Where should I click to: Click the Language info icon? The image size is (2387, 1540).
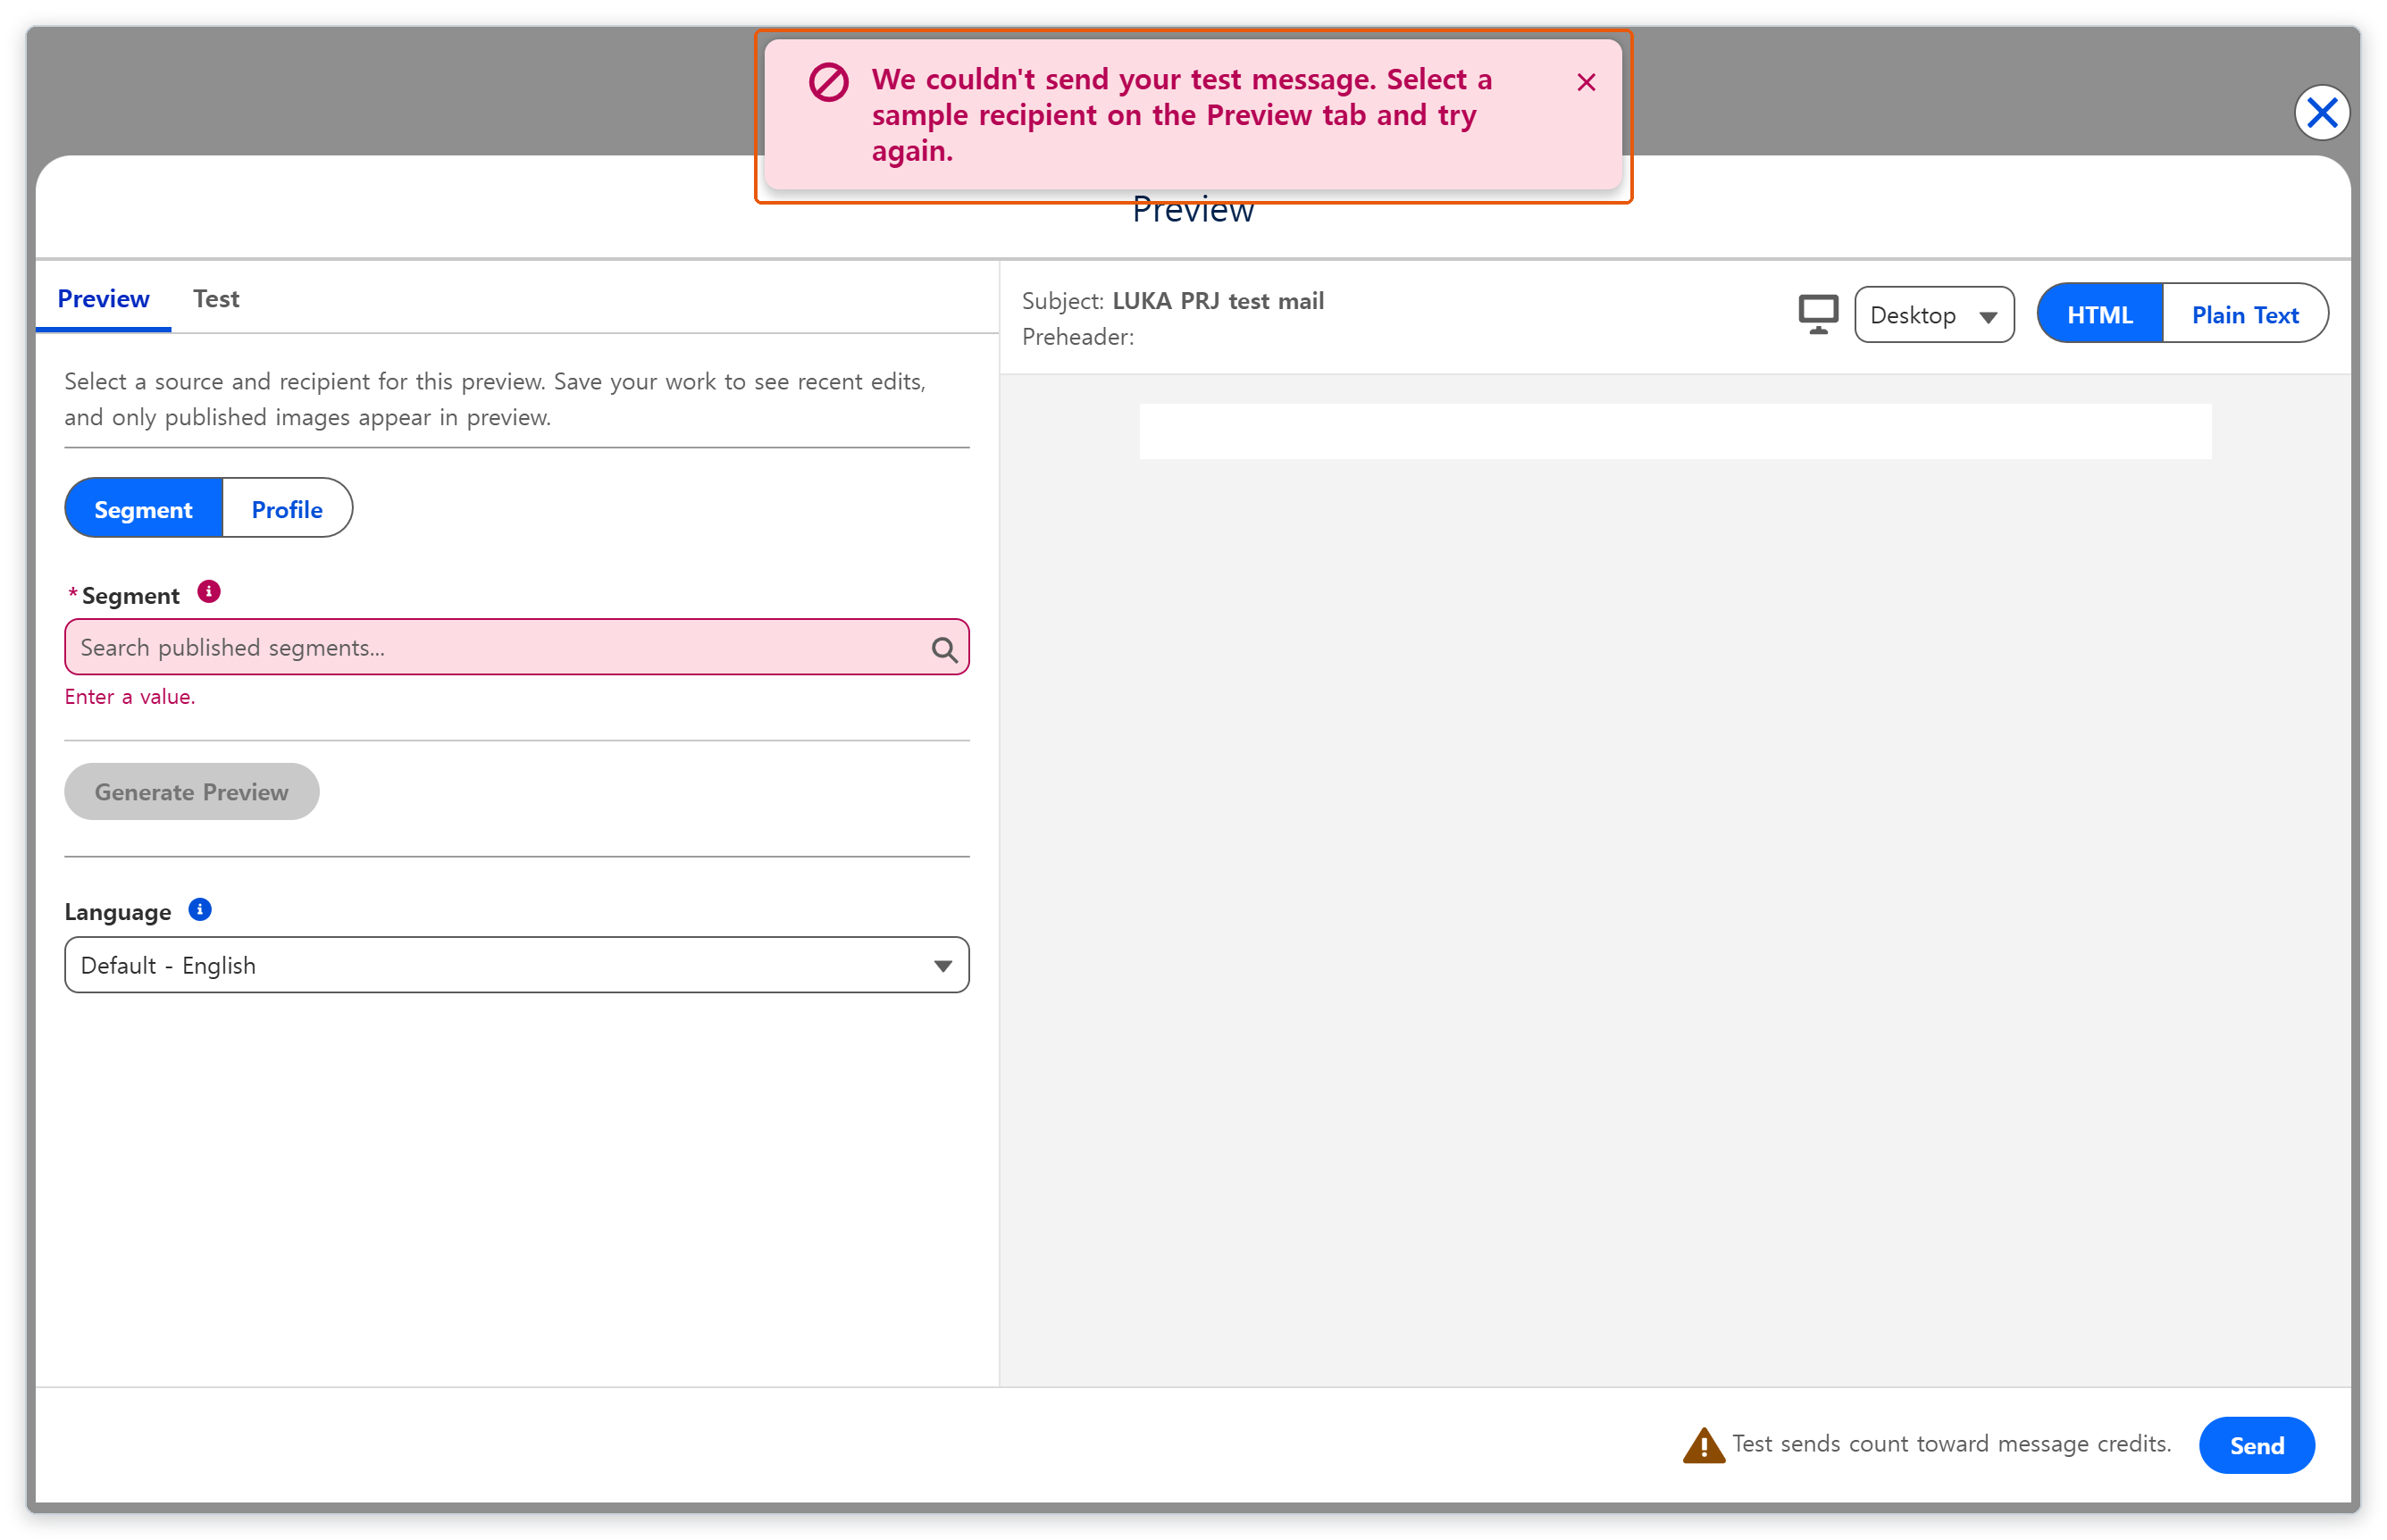[x=200, y=909]
